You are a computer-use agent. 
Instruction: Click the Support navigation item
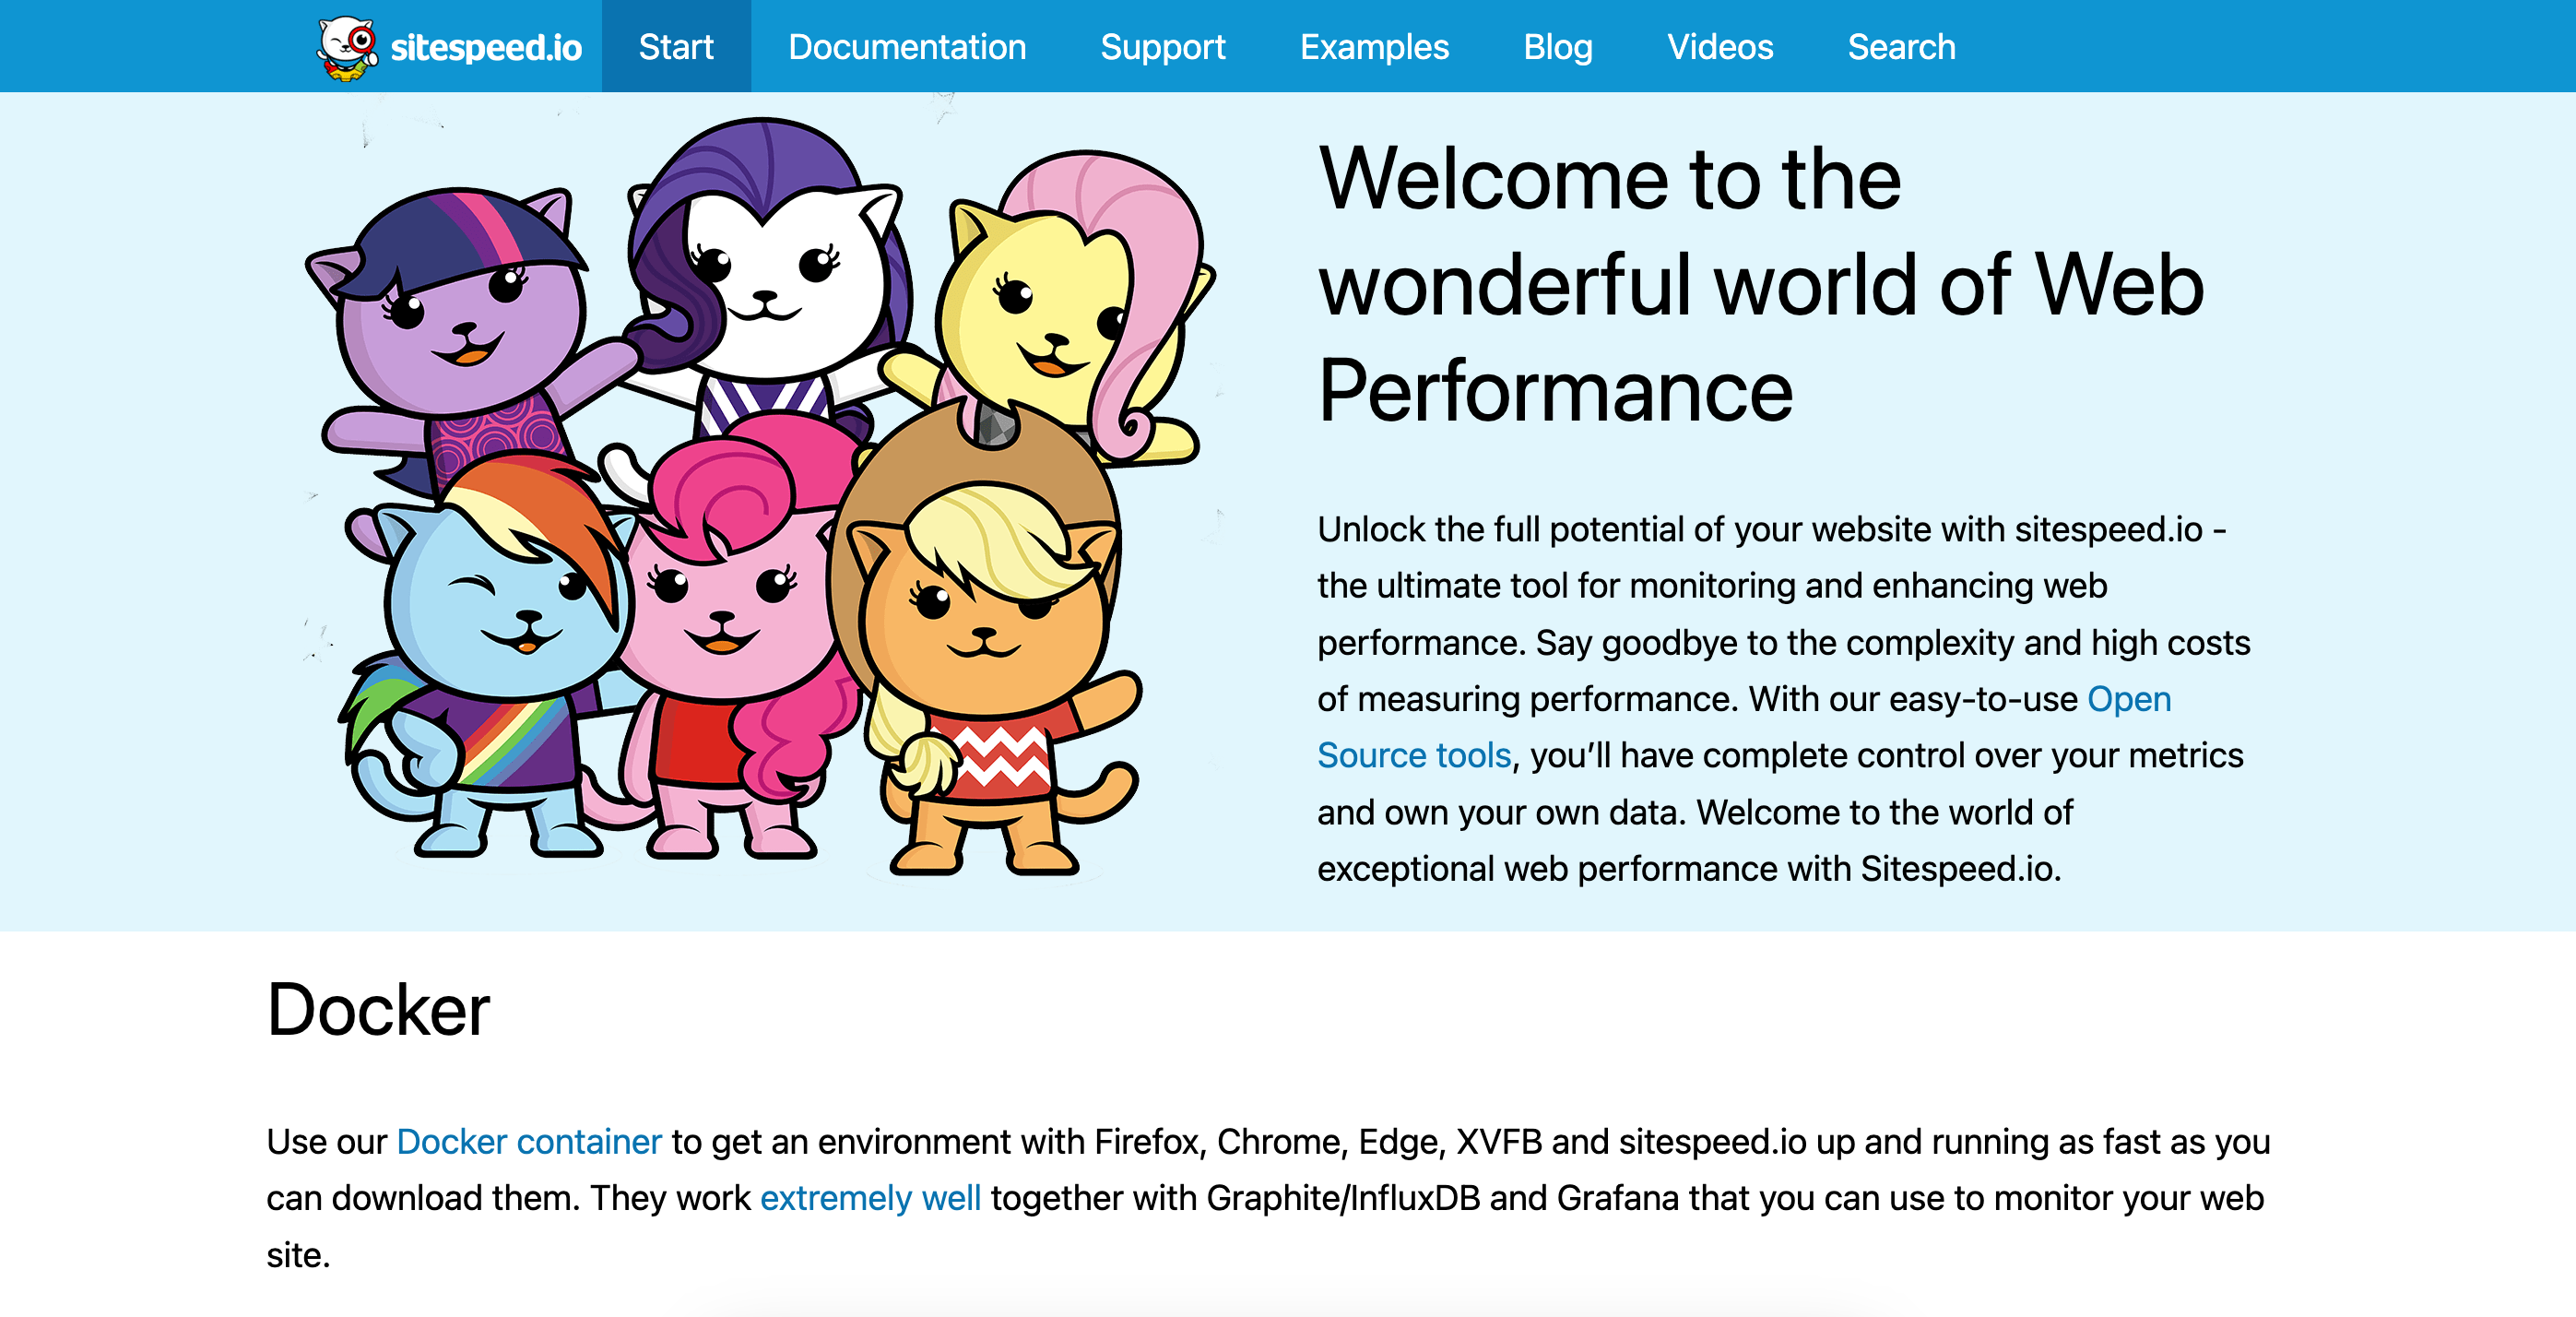[1164, 47]
